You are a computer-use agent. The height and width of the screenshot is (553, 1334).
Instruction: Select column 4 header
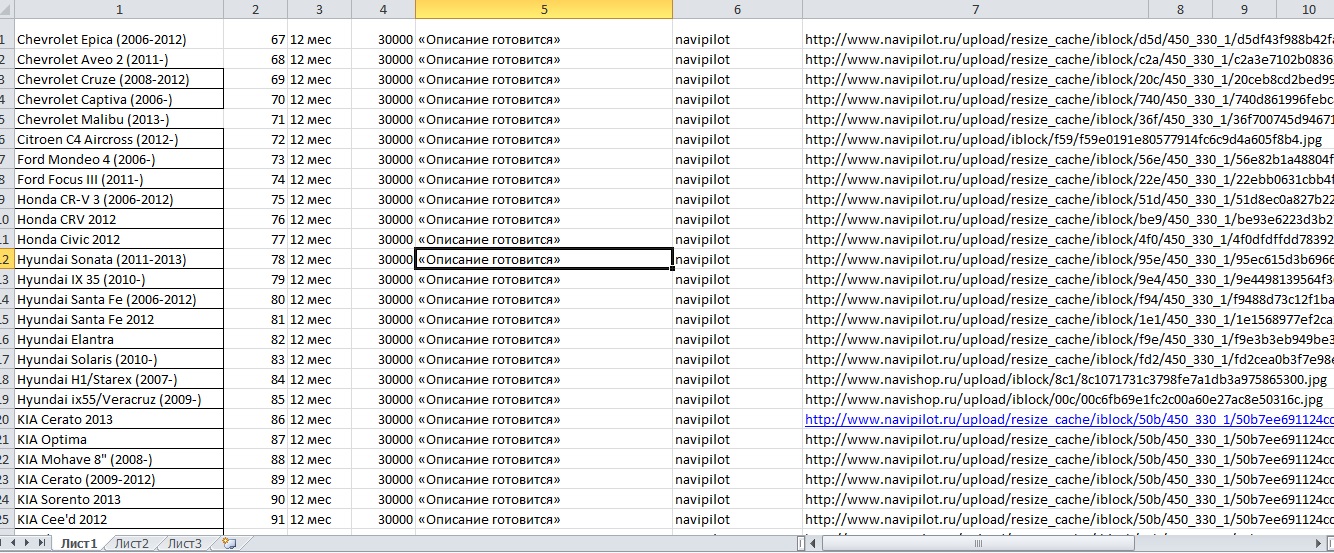coord(383,9)
